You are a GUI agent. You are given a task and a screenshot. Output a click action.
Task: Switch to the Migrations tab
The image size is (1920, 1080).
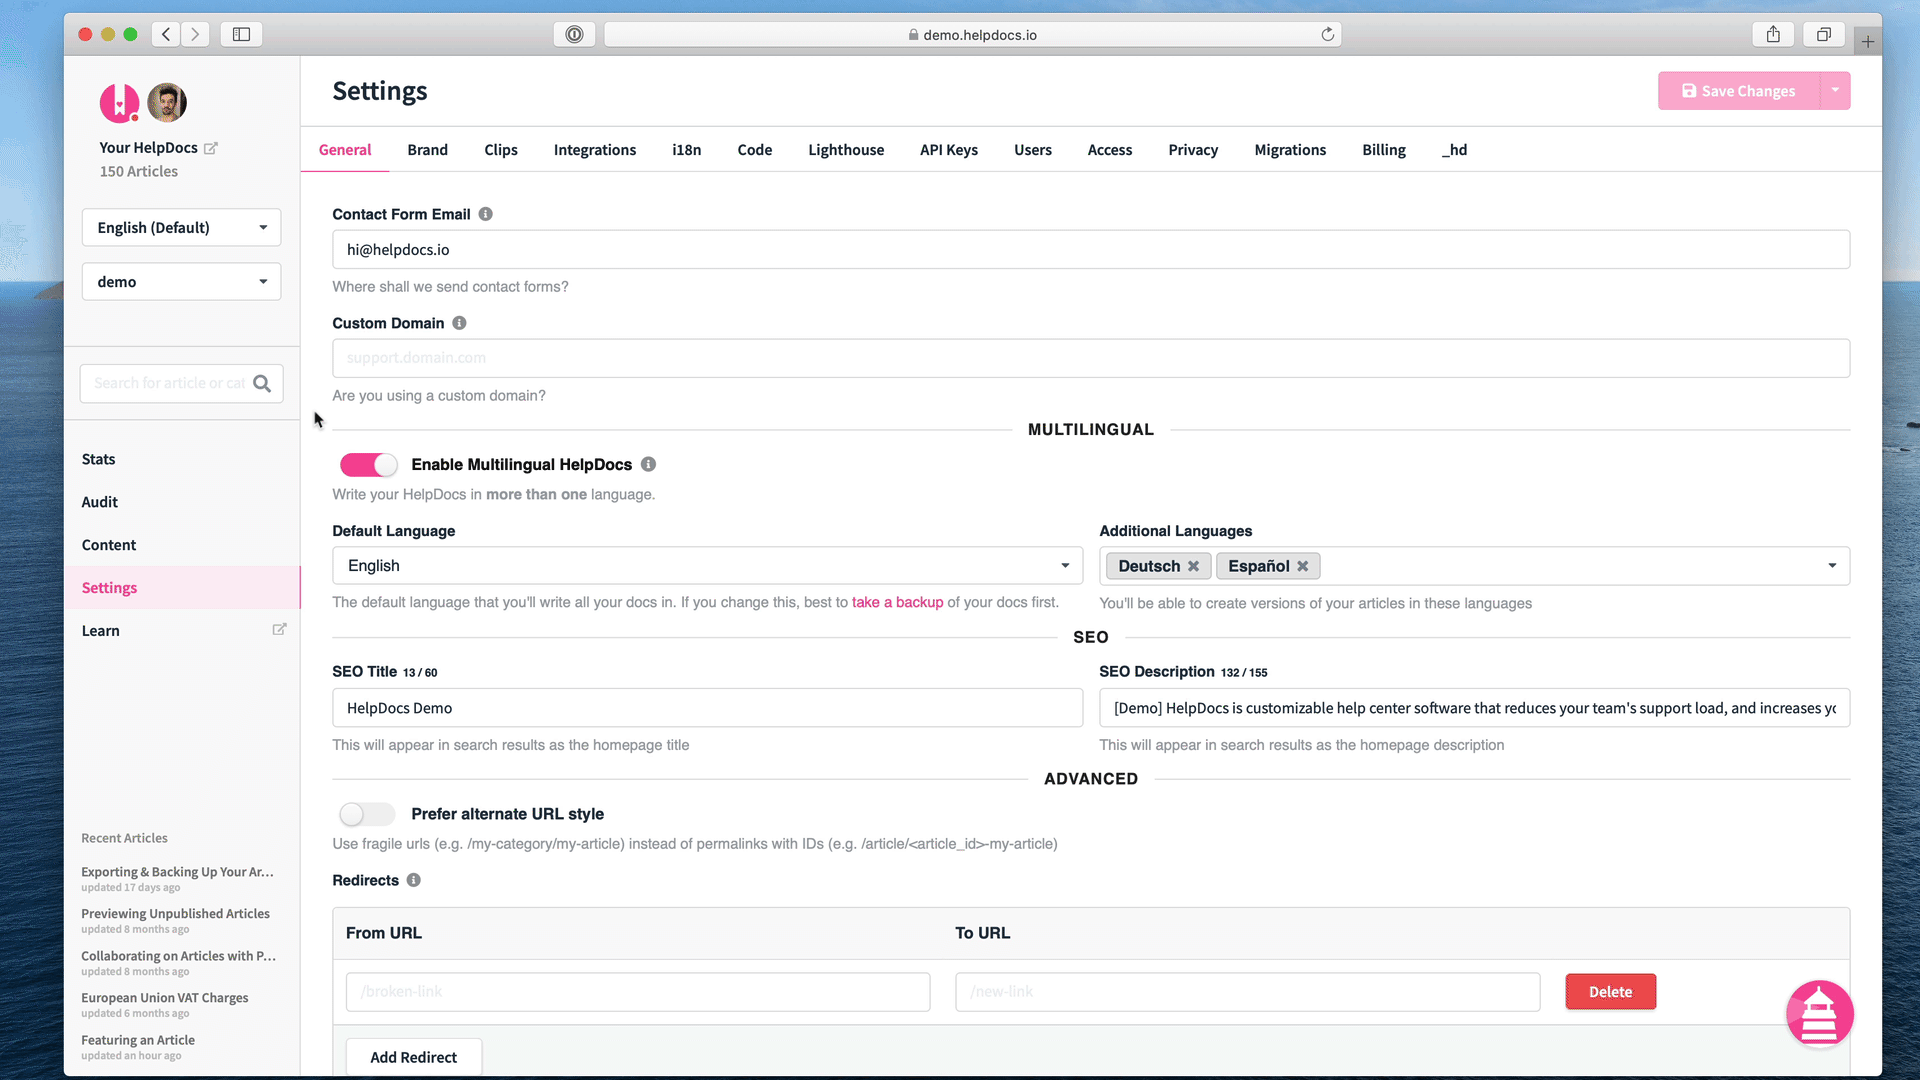[x=1290, y=150]
